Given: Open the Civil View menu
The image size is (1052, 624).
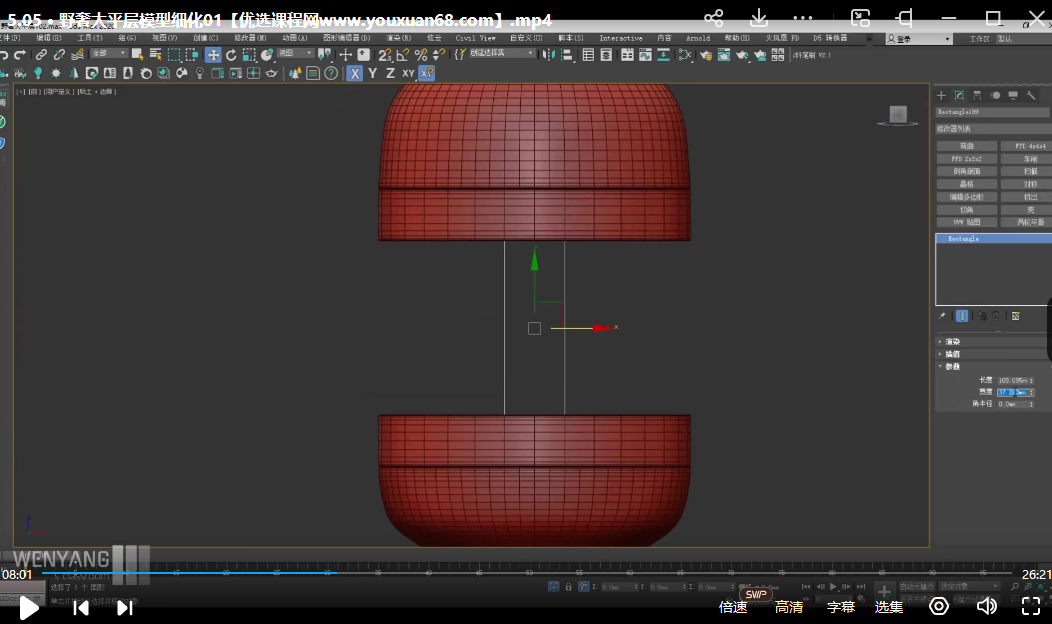Looking at the screenshot, I should tap(475, 38).
